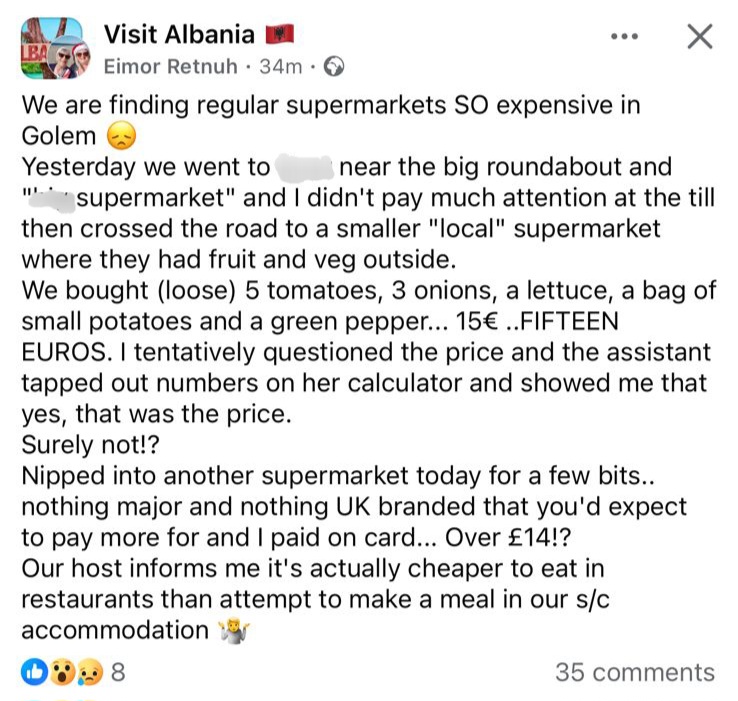Open the 35 comments thread
The image size is (738, 701).
click(x=634, y=672)
